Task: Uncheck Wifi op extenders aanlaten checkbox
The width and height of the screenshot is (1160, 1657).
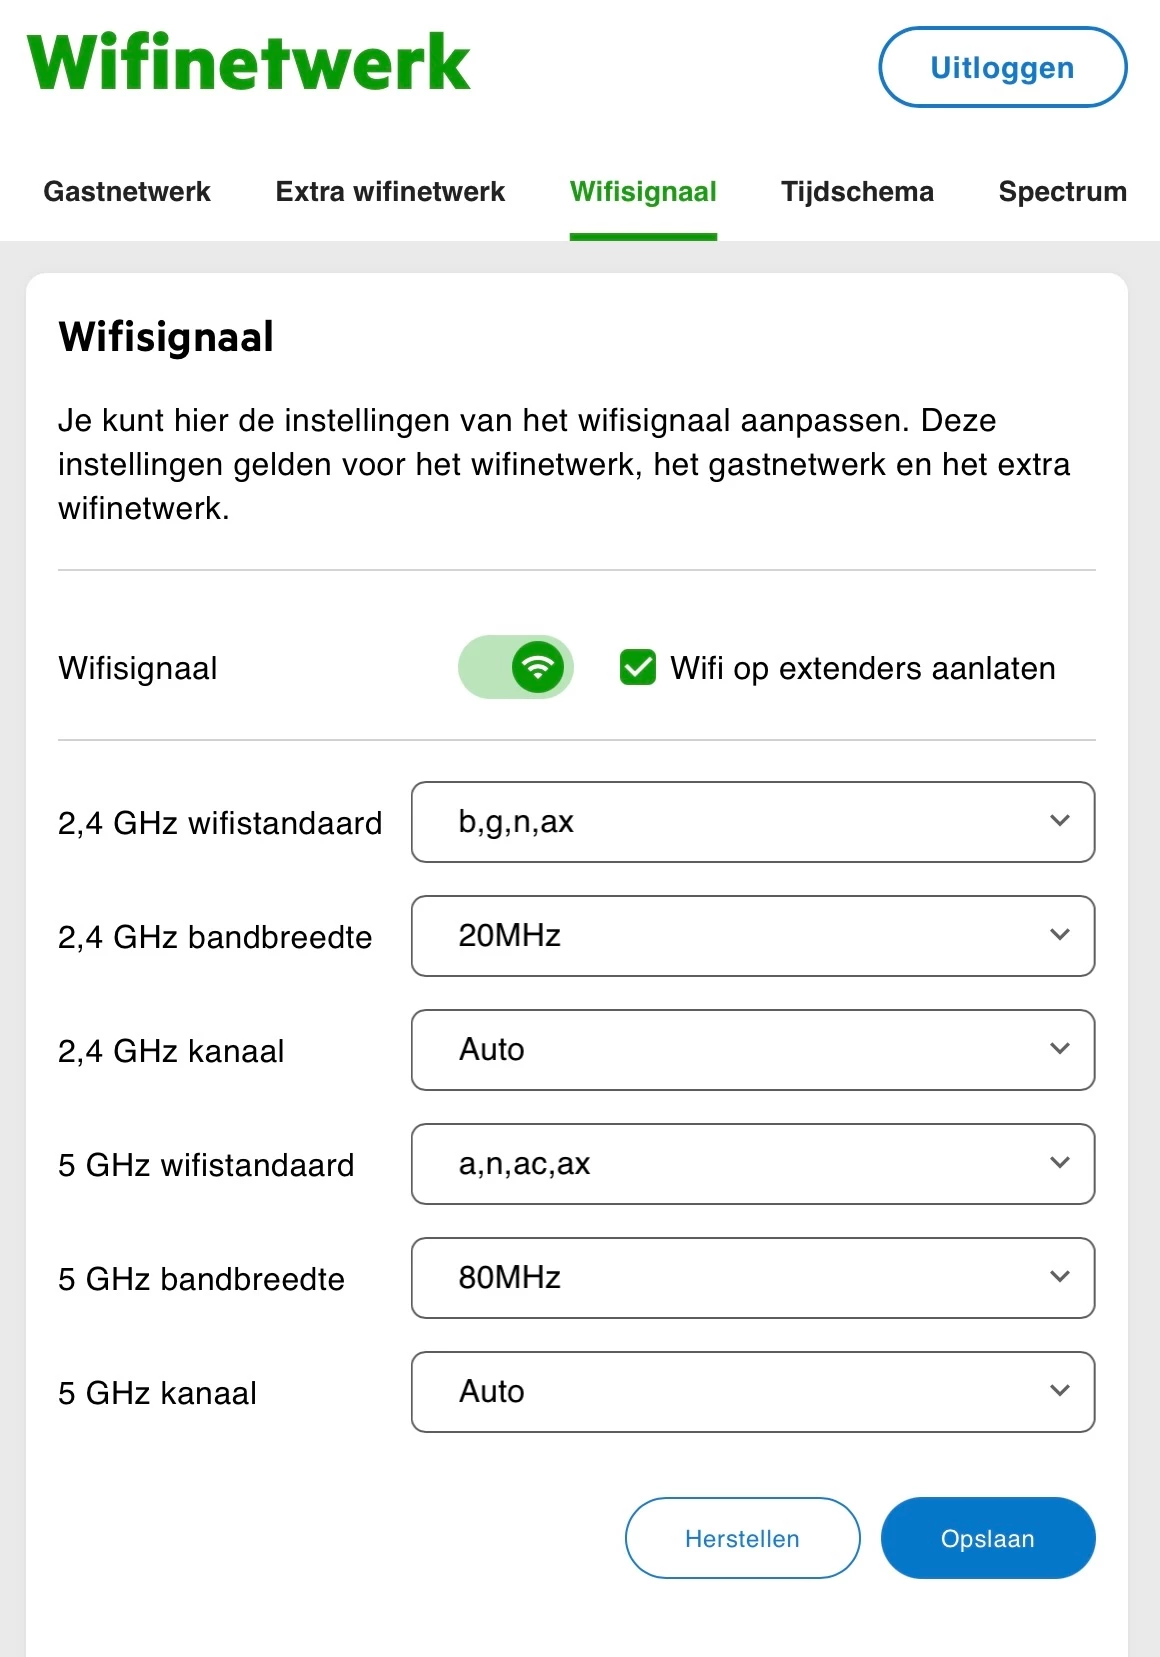Action: click(x=638, y=667)
